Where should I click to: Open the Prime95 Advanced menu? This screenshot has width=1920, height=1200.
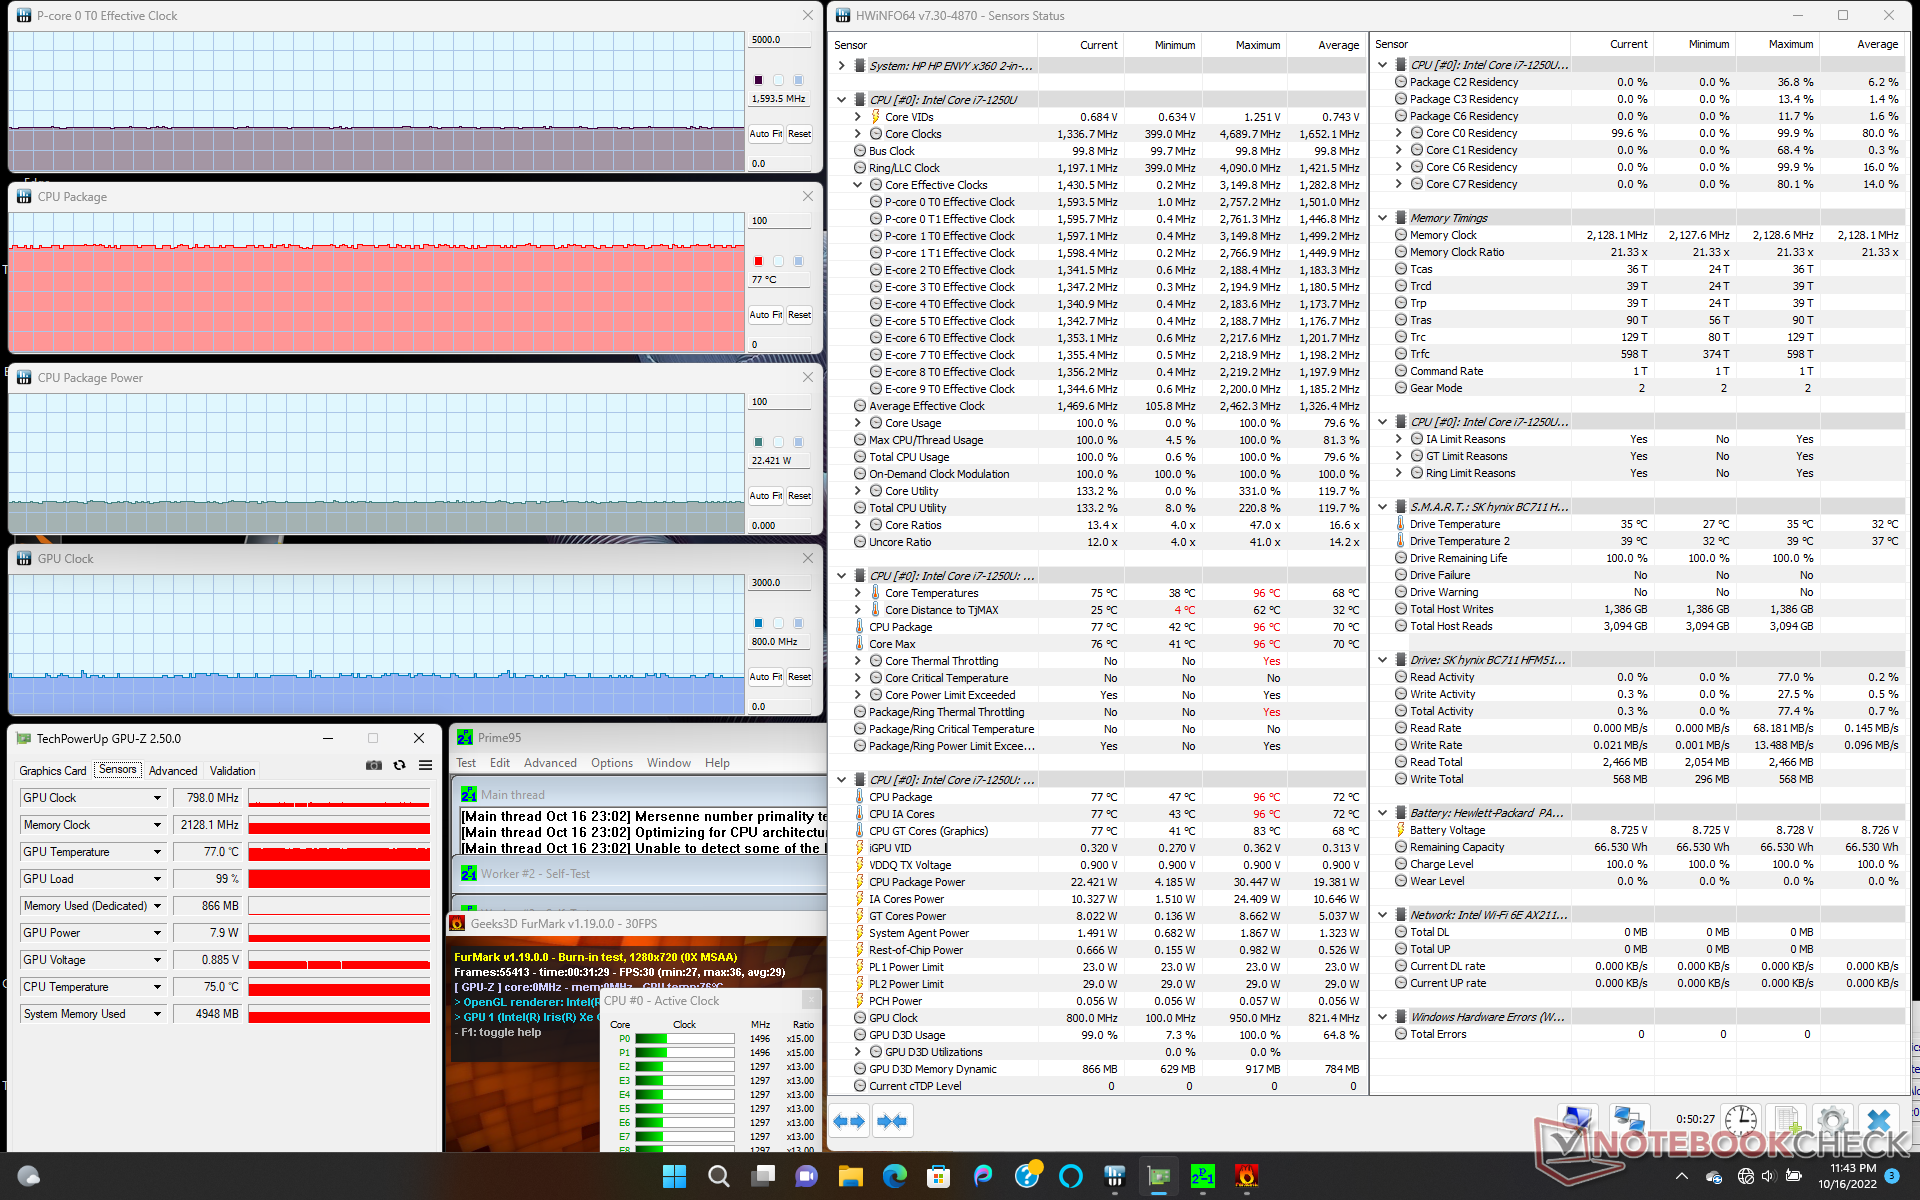550,763
